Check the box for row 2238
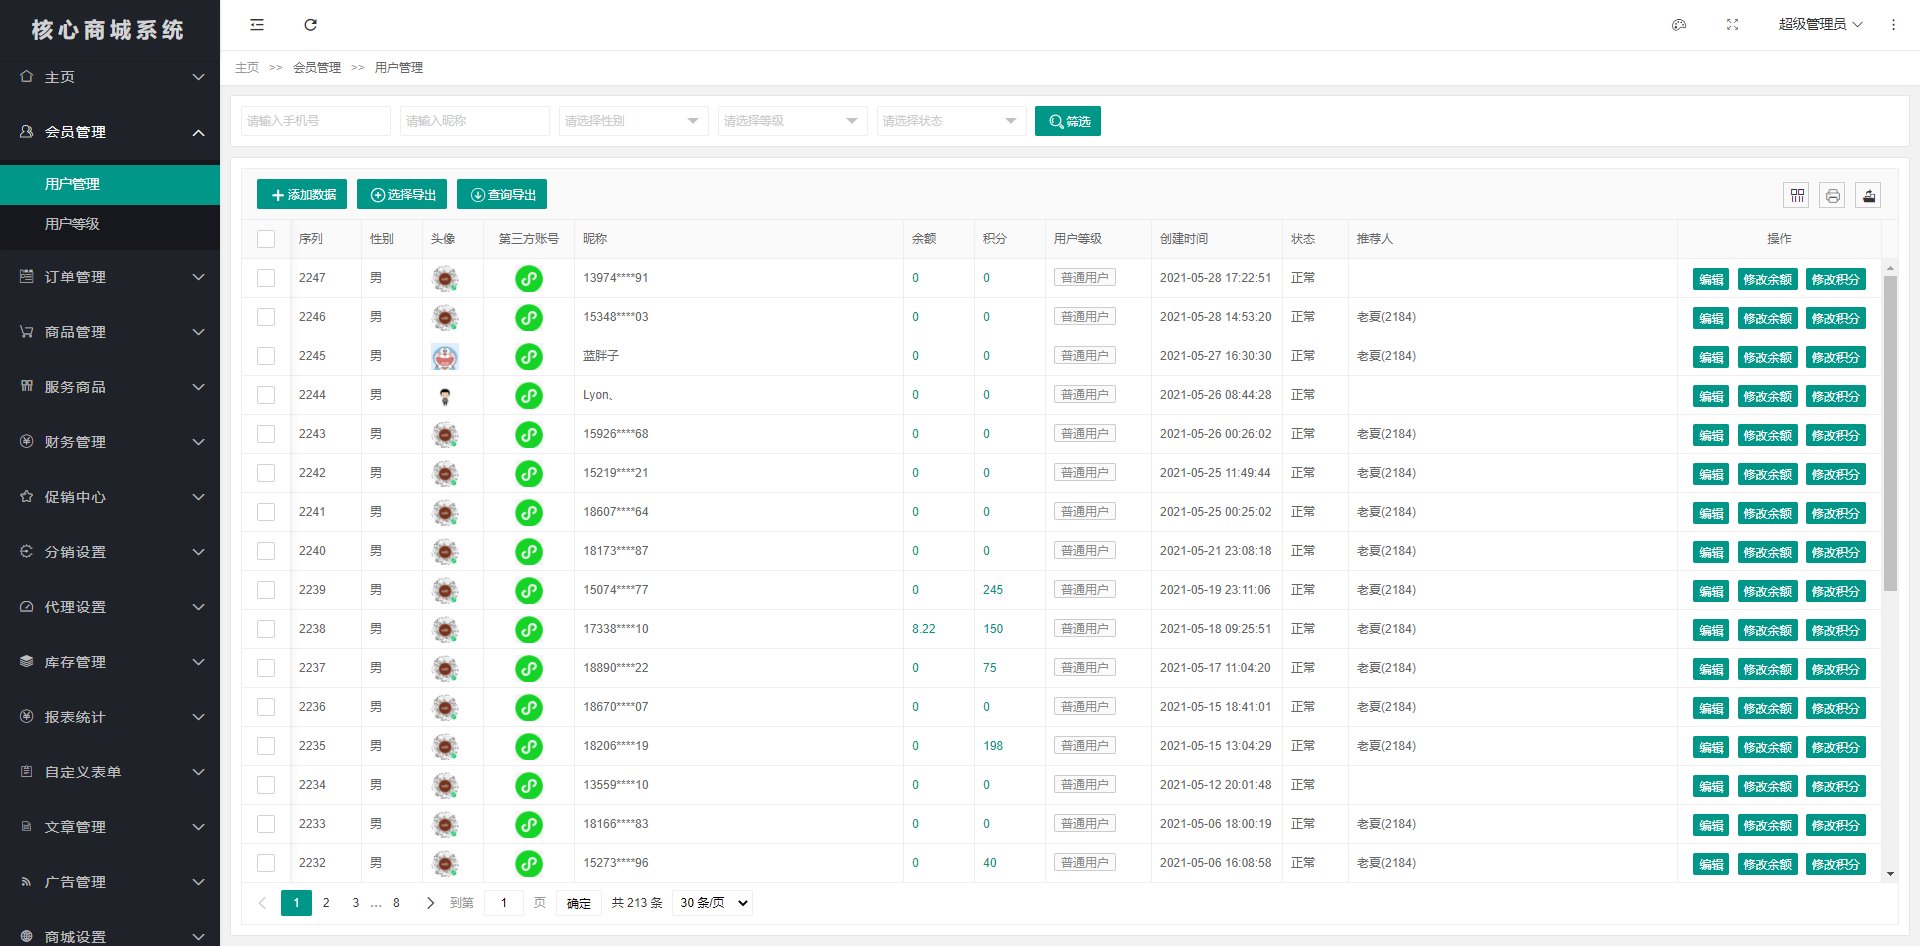The image size is (1920, 946). click(x=266, y=629)
